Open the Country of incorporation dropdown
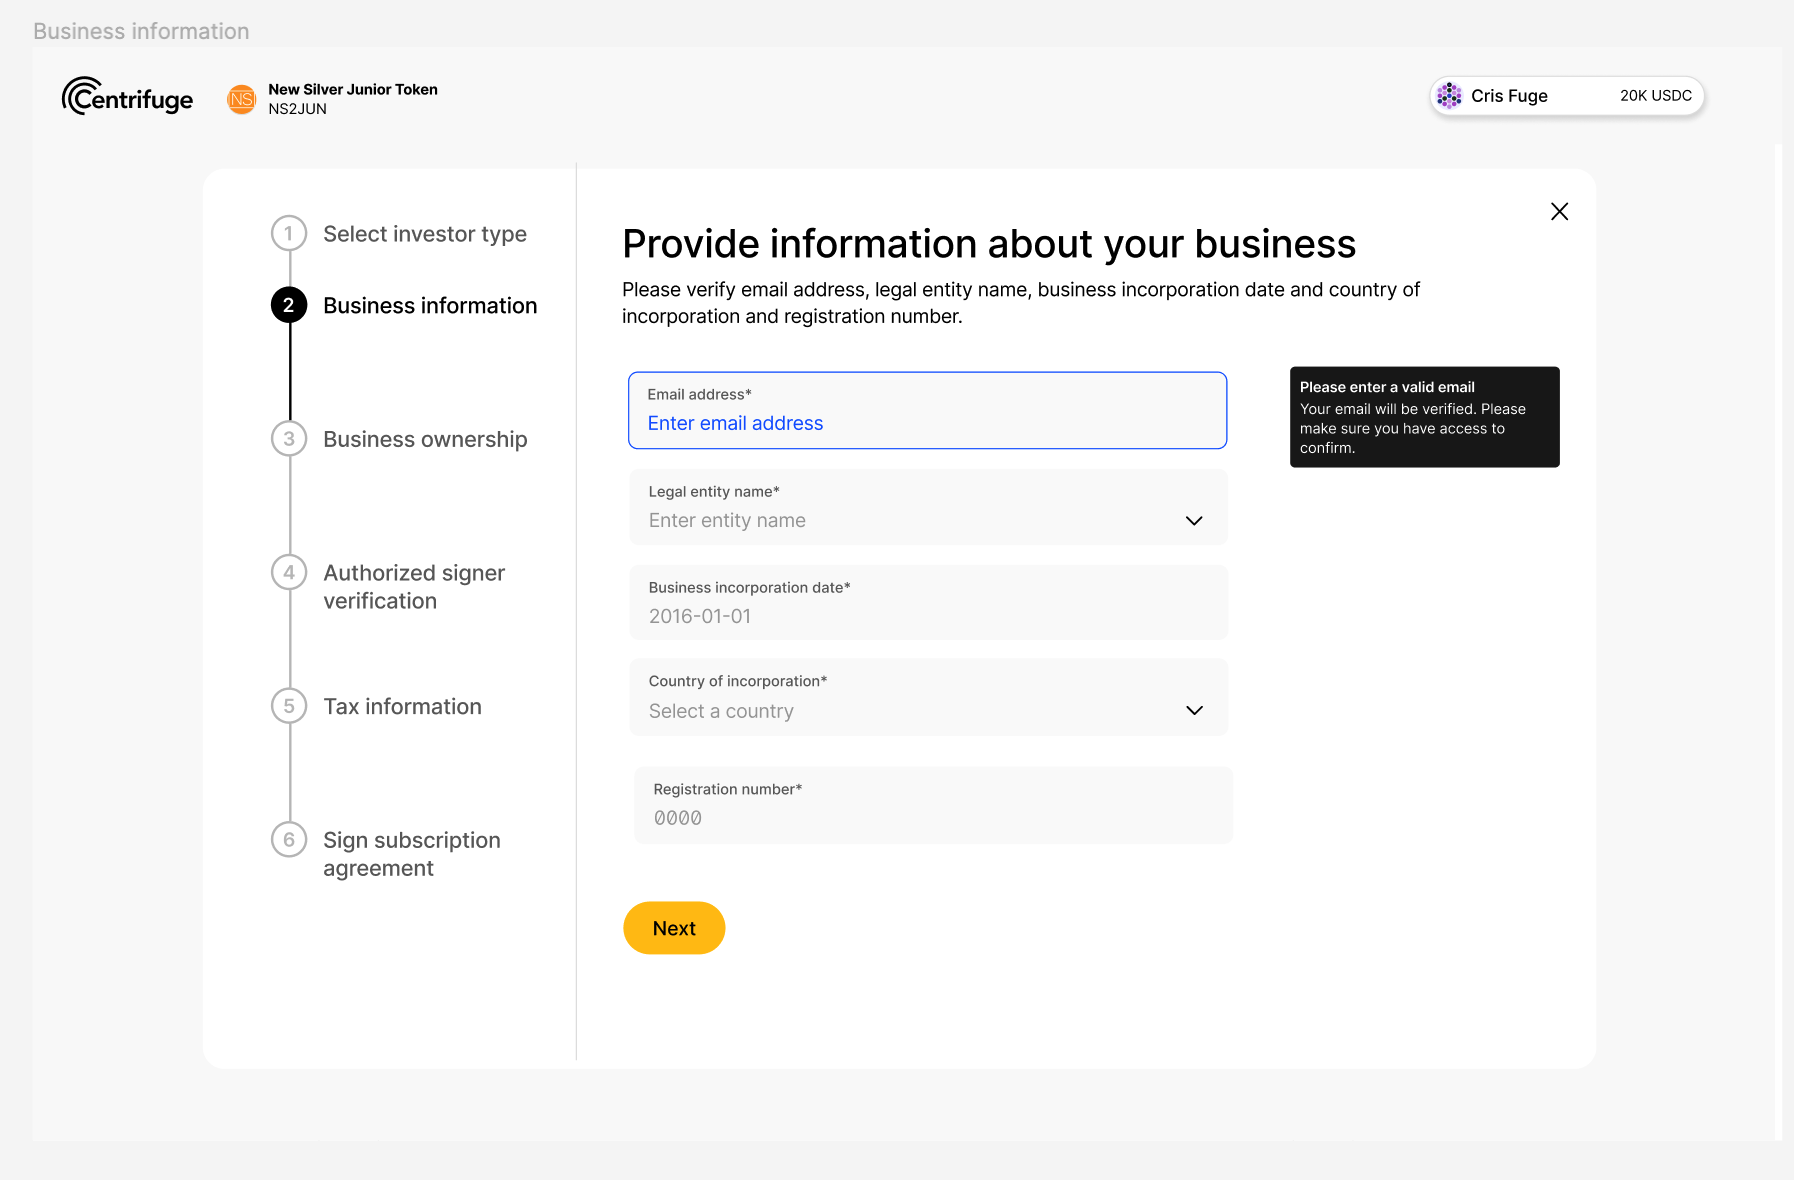 coord(928,697)
